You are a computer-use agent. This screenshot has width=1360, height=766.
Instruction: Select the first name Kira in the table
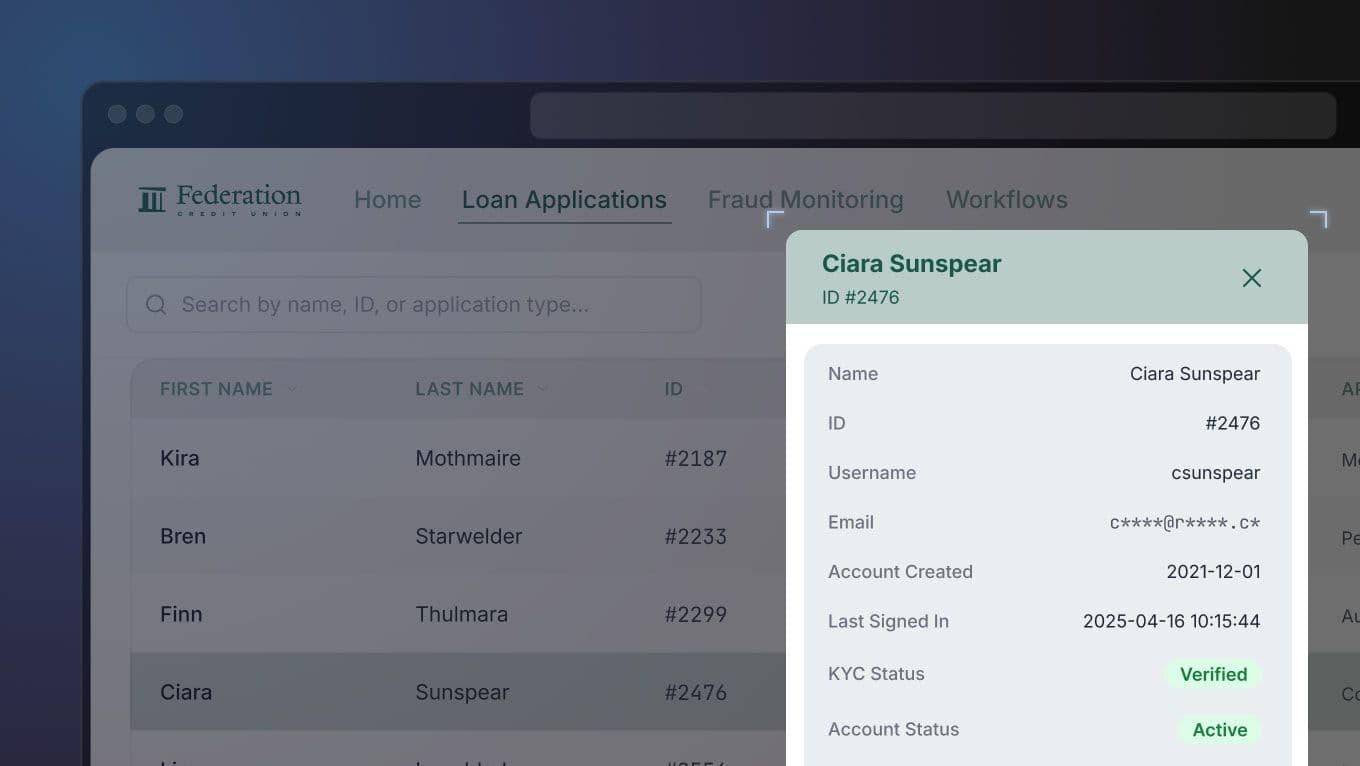tap(180, 458)
